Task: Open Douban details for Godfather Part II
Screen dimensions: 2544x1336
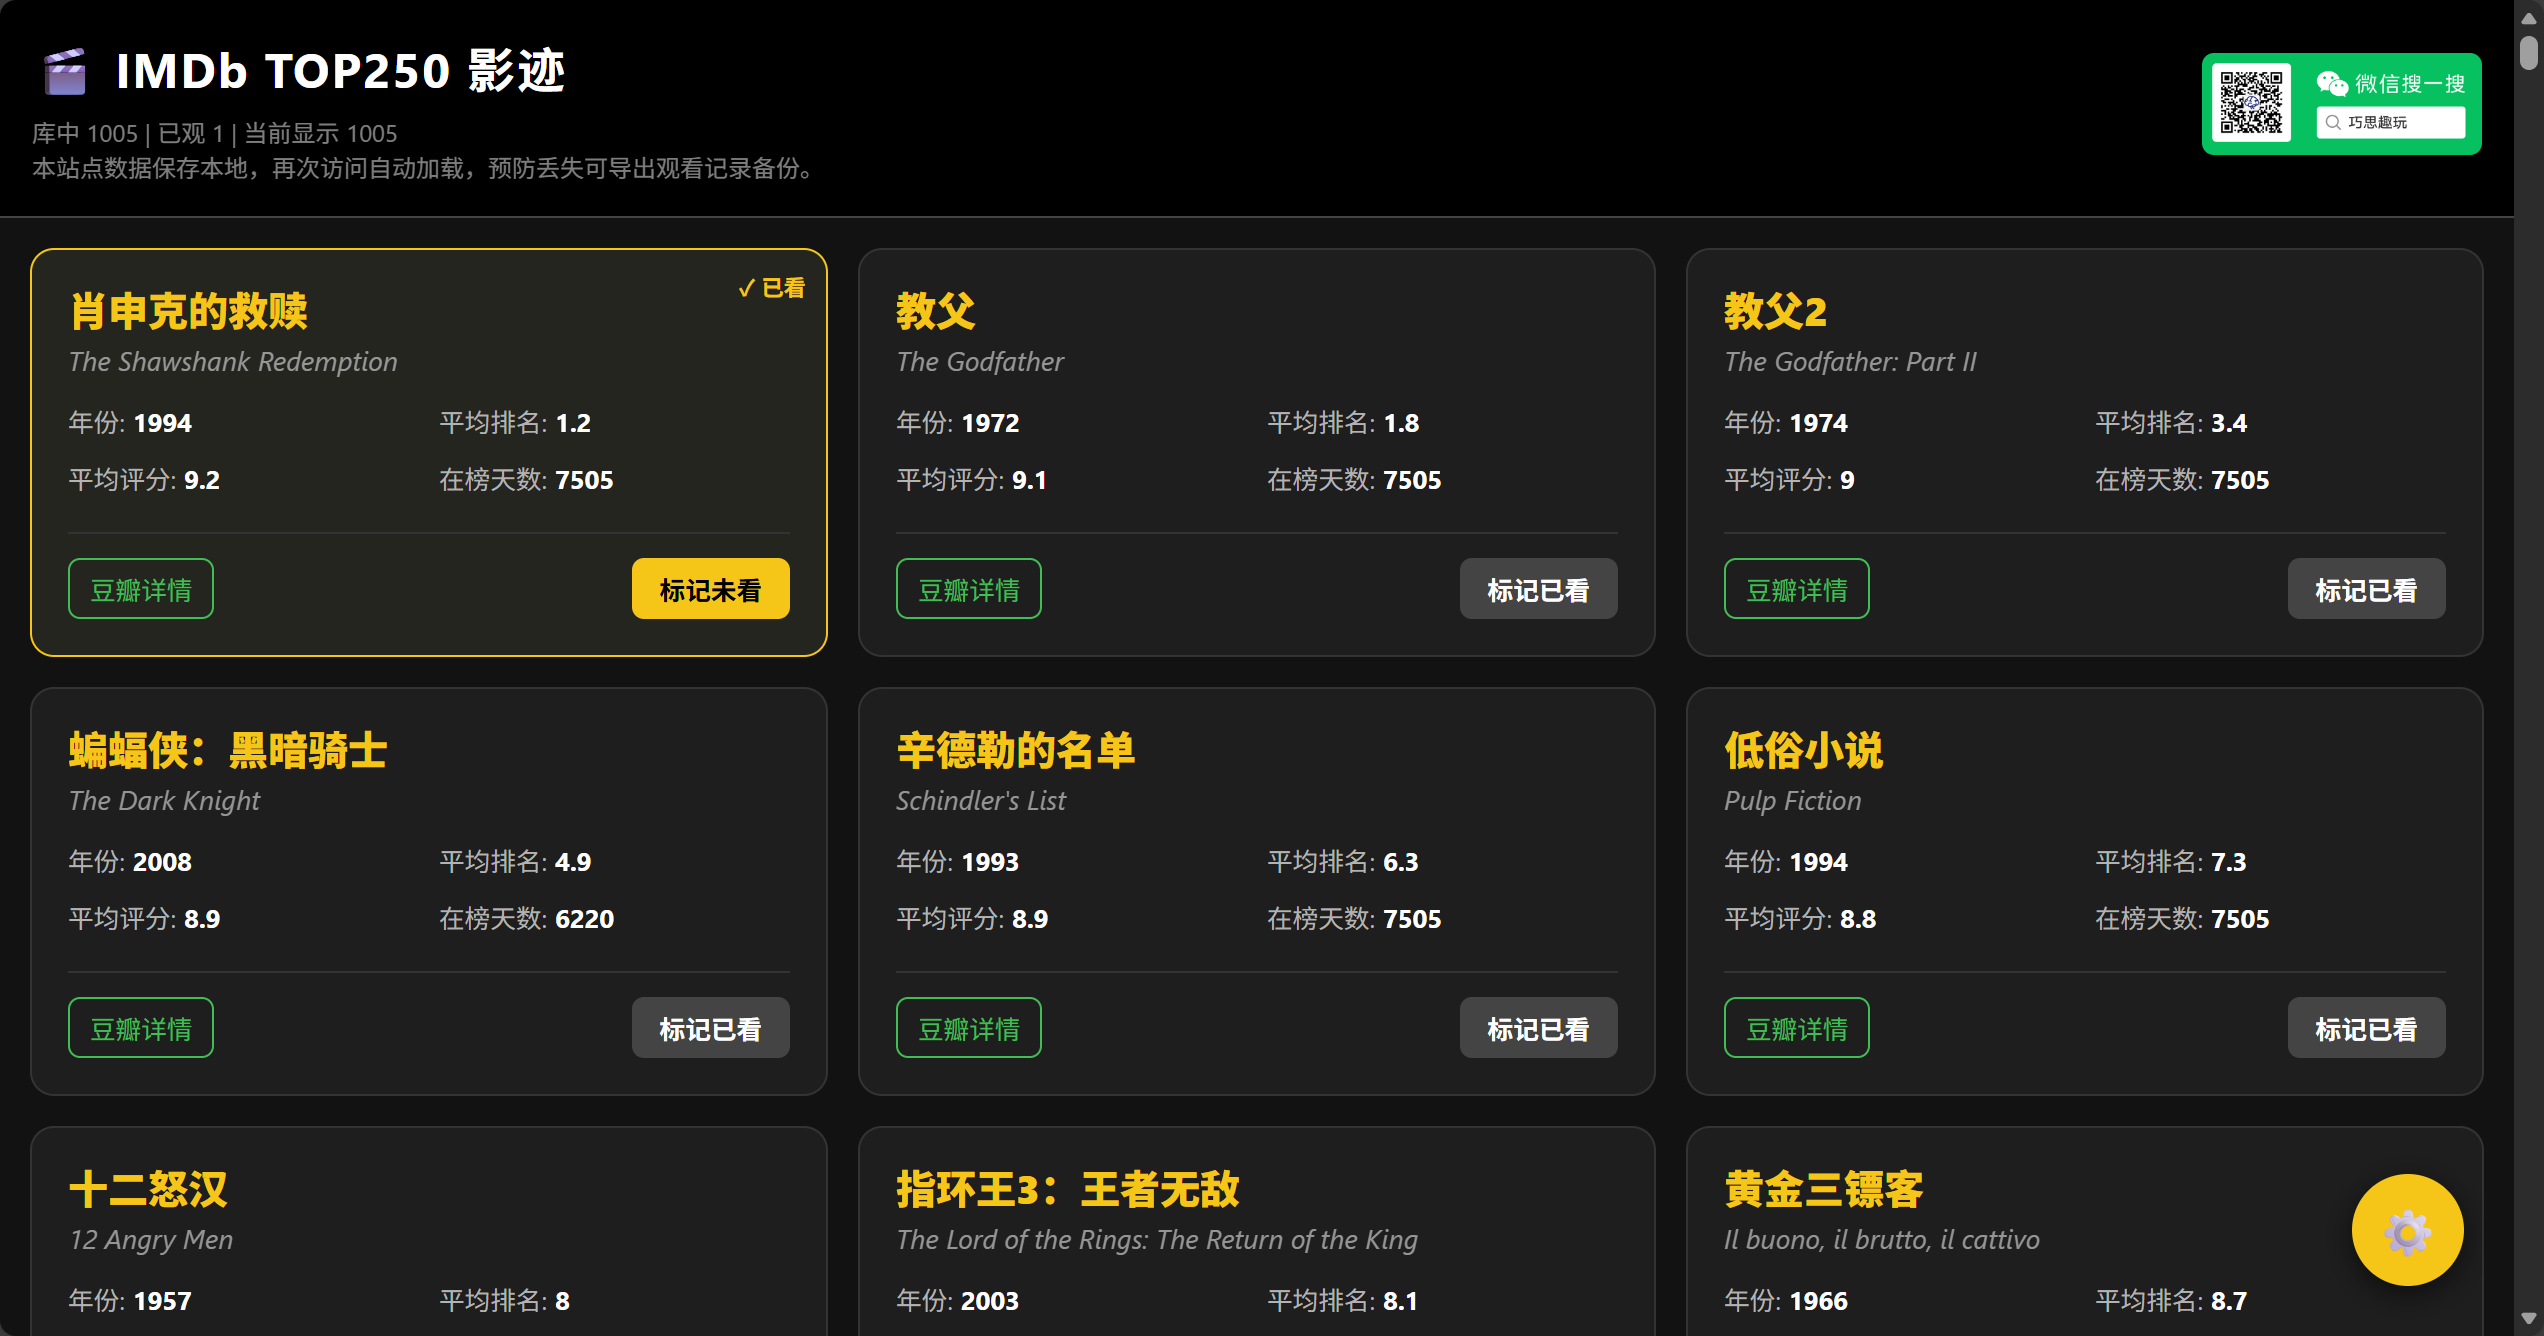Action: point(1796,589)
